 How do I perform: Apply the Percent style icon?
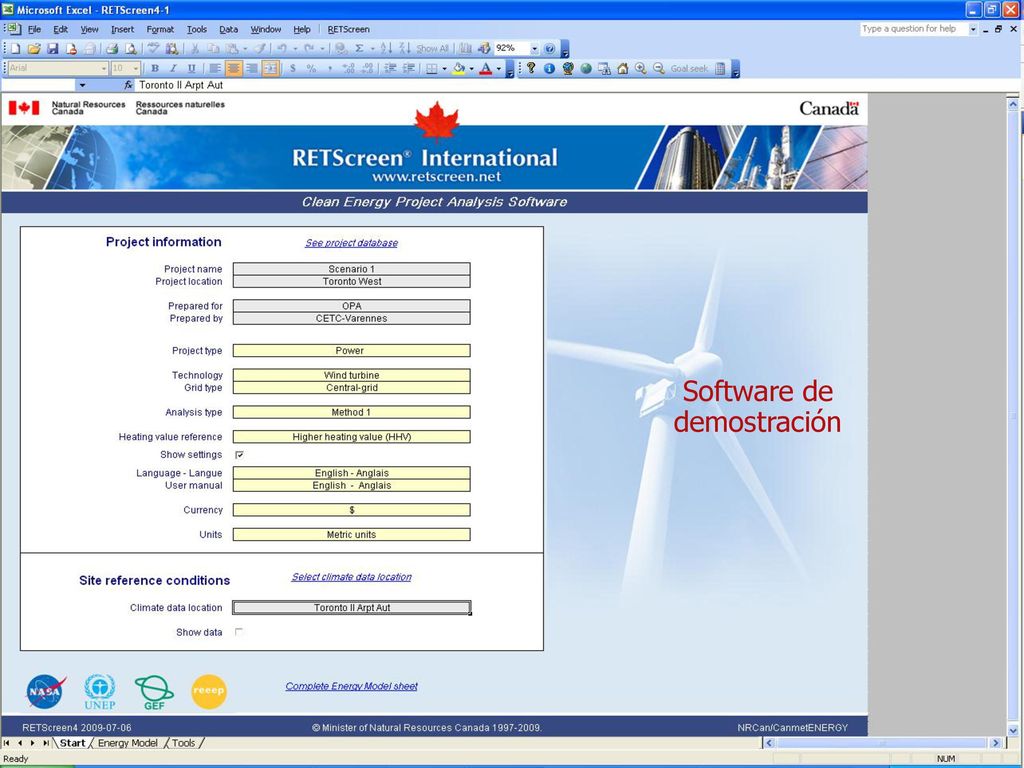(312, 68)
